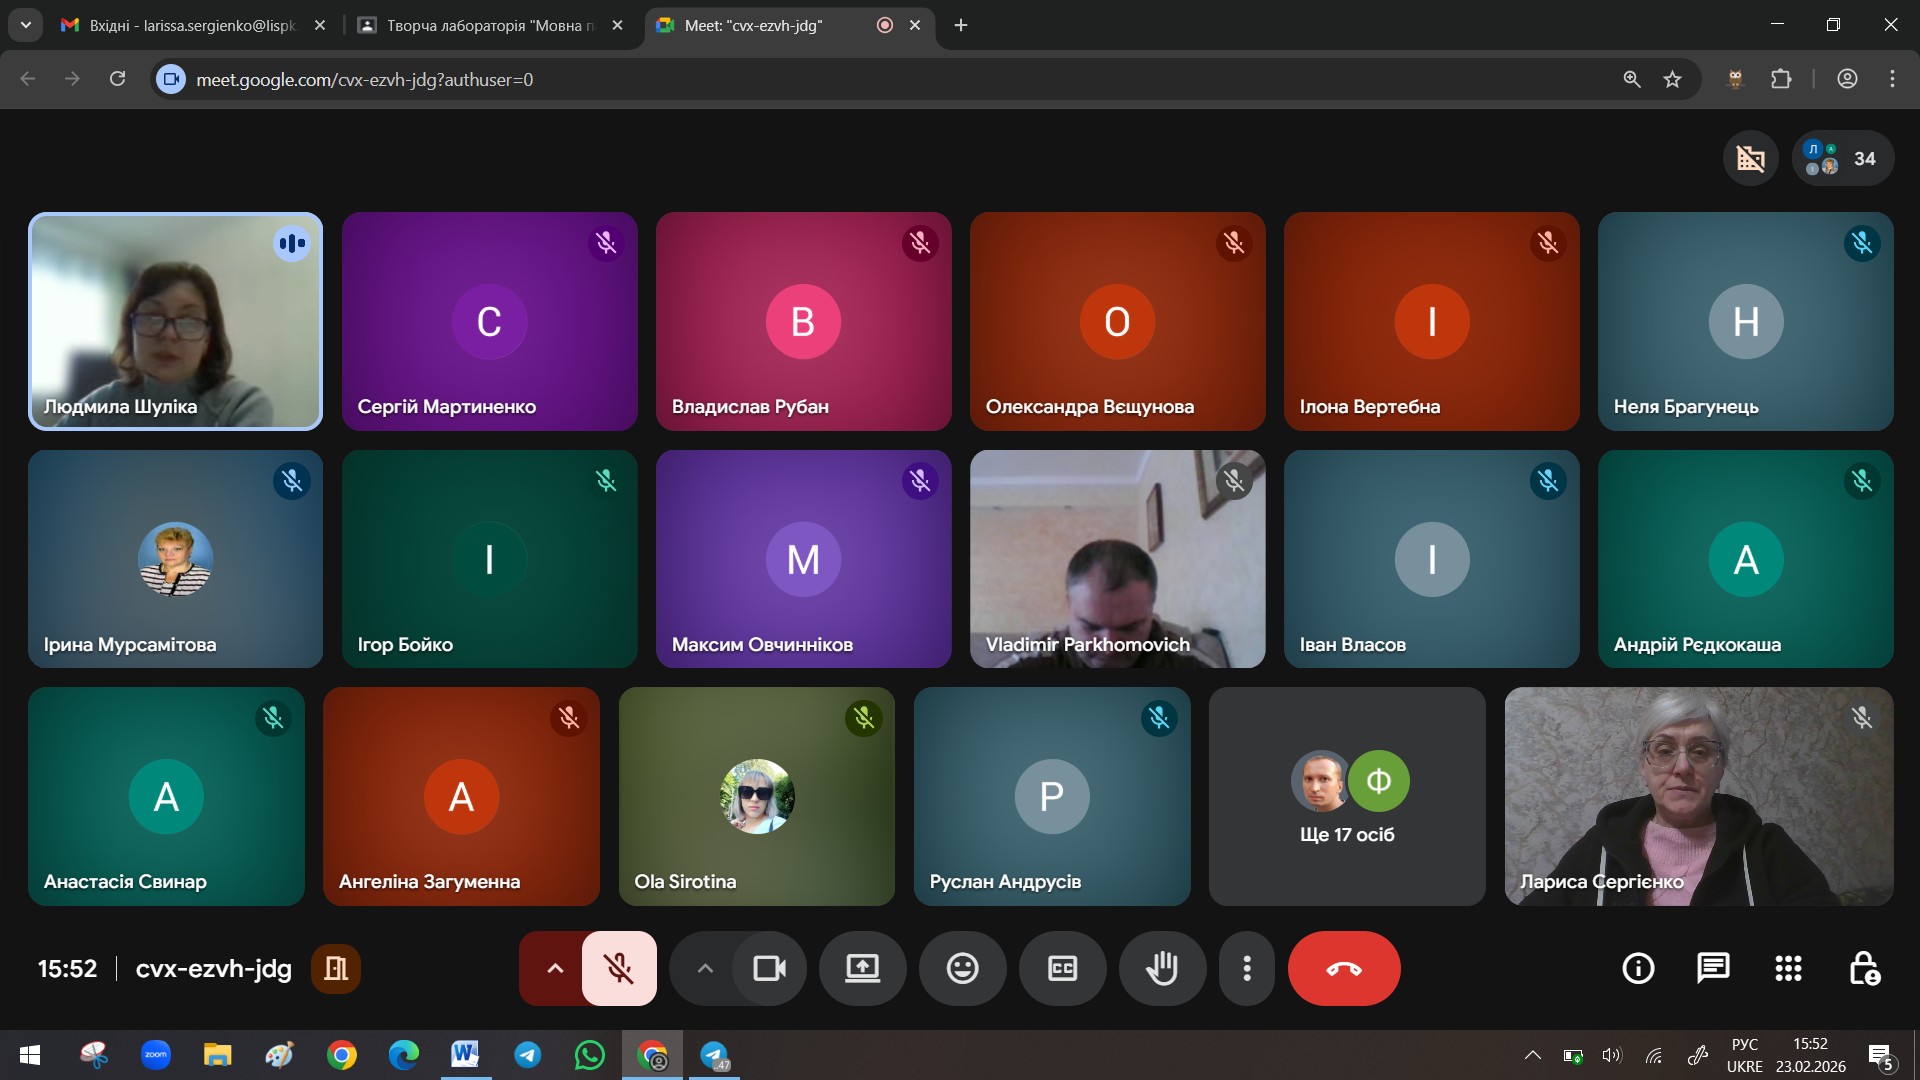This screenshot has height=1080, width=1920.
Task: Expand audio settings arrow beside microphone
Action: [555, 968]
